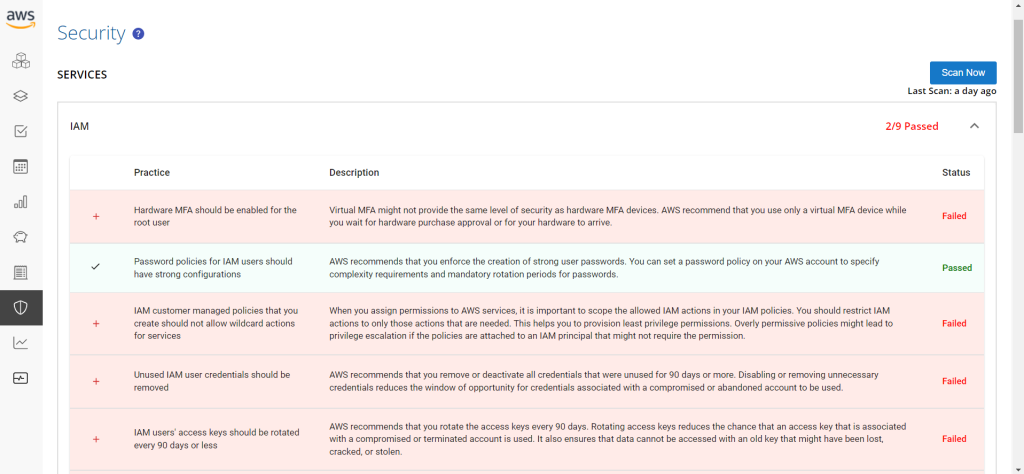
Task: Click 'IAM users' access keys' practice text
Action: 217,439
